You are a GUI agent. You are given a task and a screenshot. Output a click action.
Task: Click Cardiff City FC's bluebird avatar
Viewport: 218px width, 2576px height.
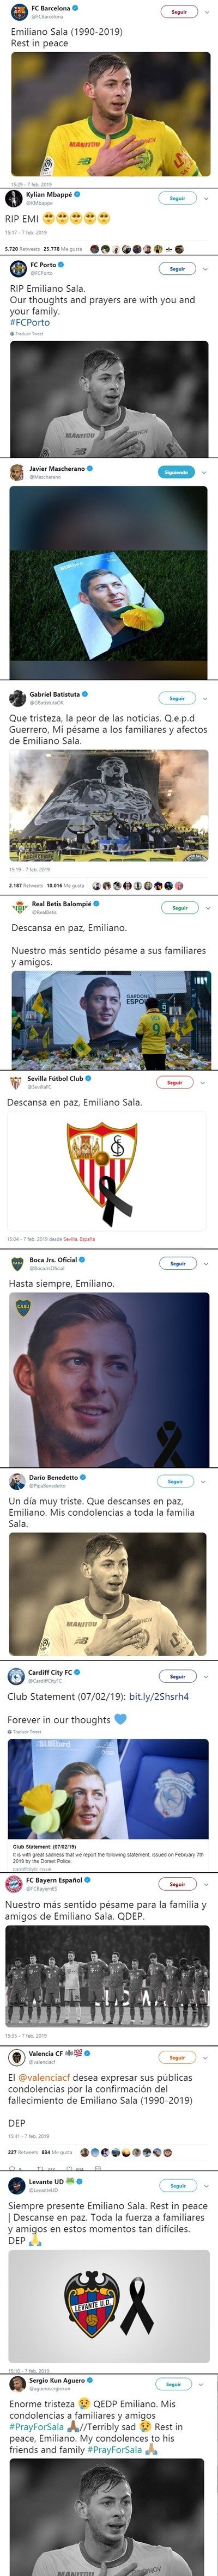(16, 1677)
